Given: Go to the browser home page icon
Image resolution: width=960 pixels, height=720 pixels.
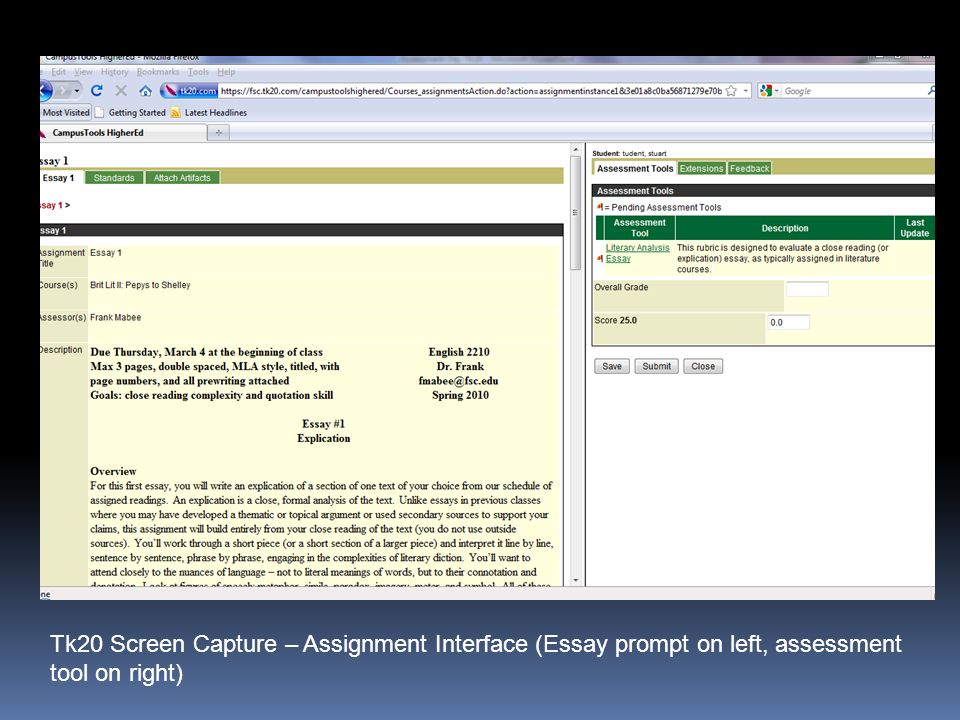Looking at the screenshot, I should tap(145, 91).
